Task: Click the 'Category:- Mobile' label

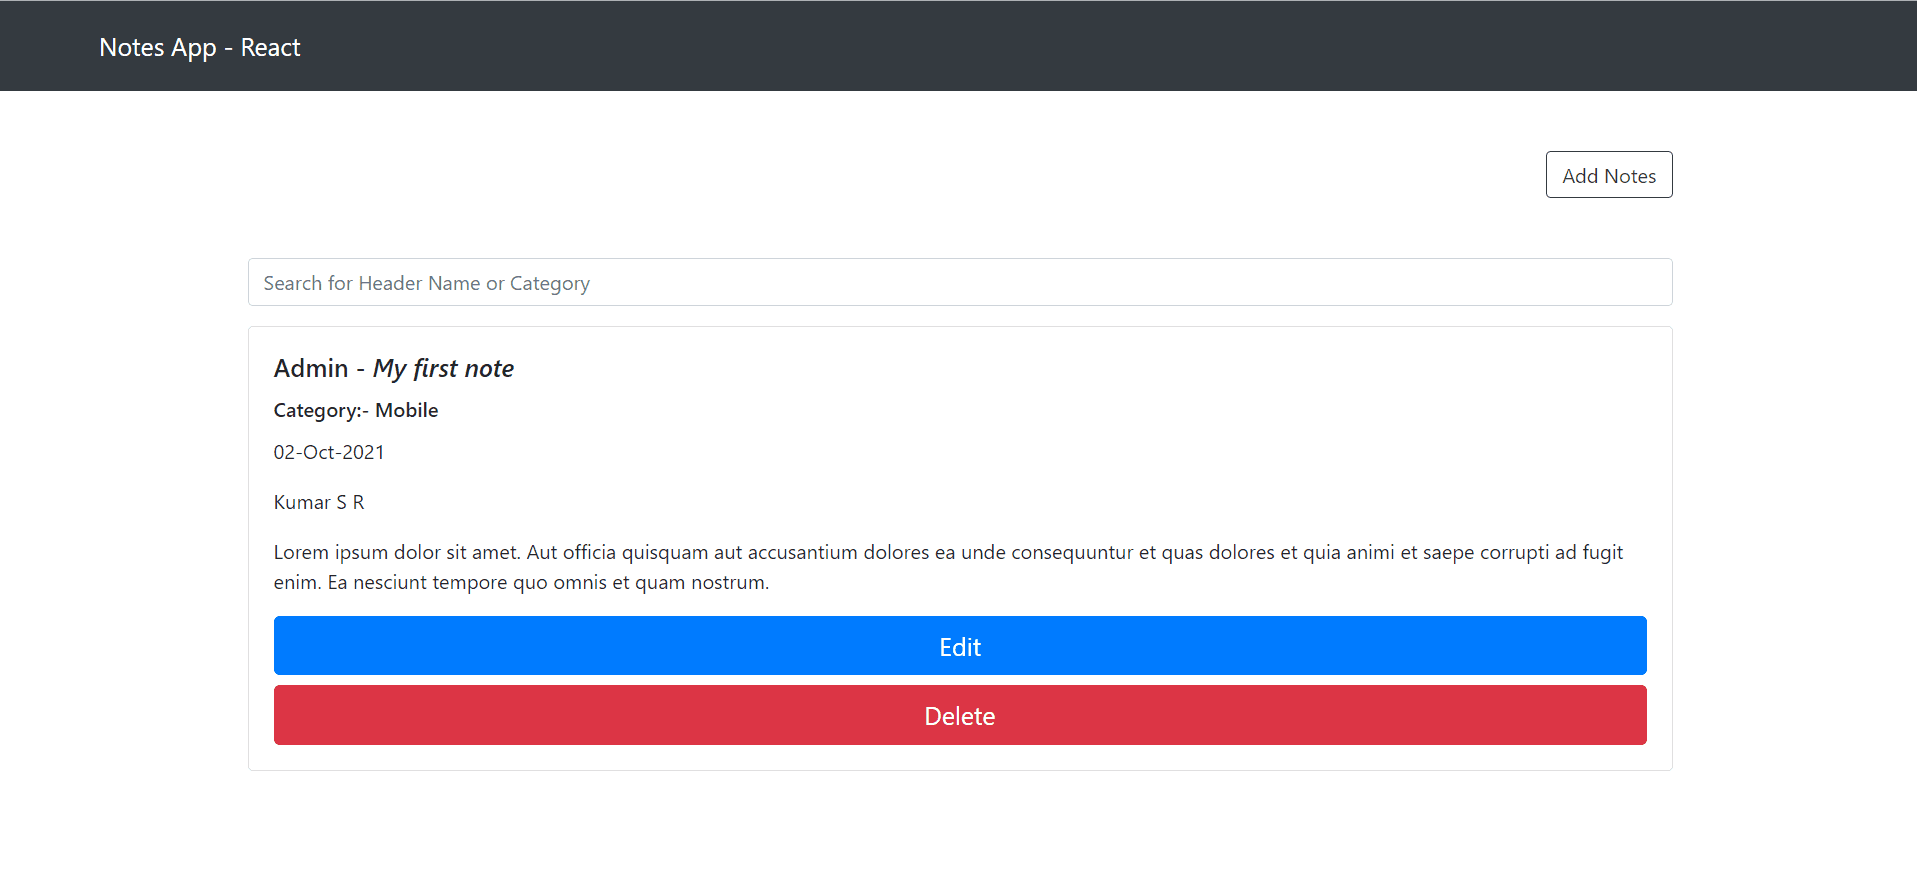Action: coord(356,410)
